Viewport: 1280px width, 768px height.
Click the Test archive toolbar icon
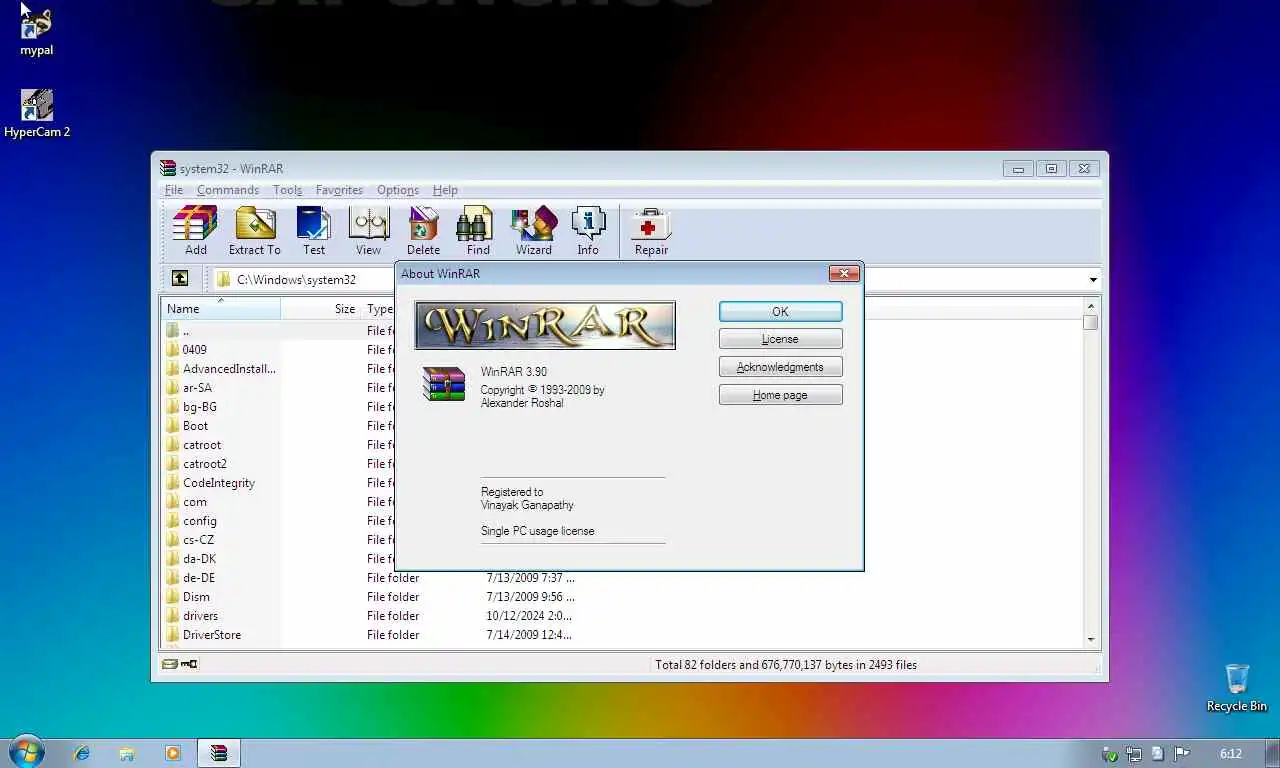[x=314, y=231]
